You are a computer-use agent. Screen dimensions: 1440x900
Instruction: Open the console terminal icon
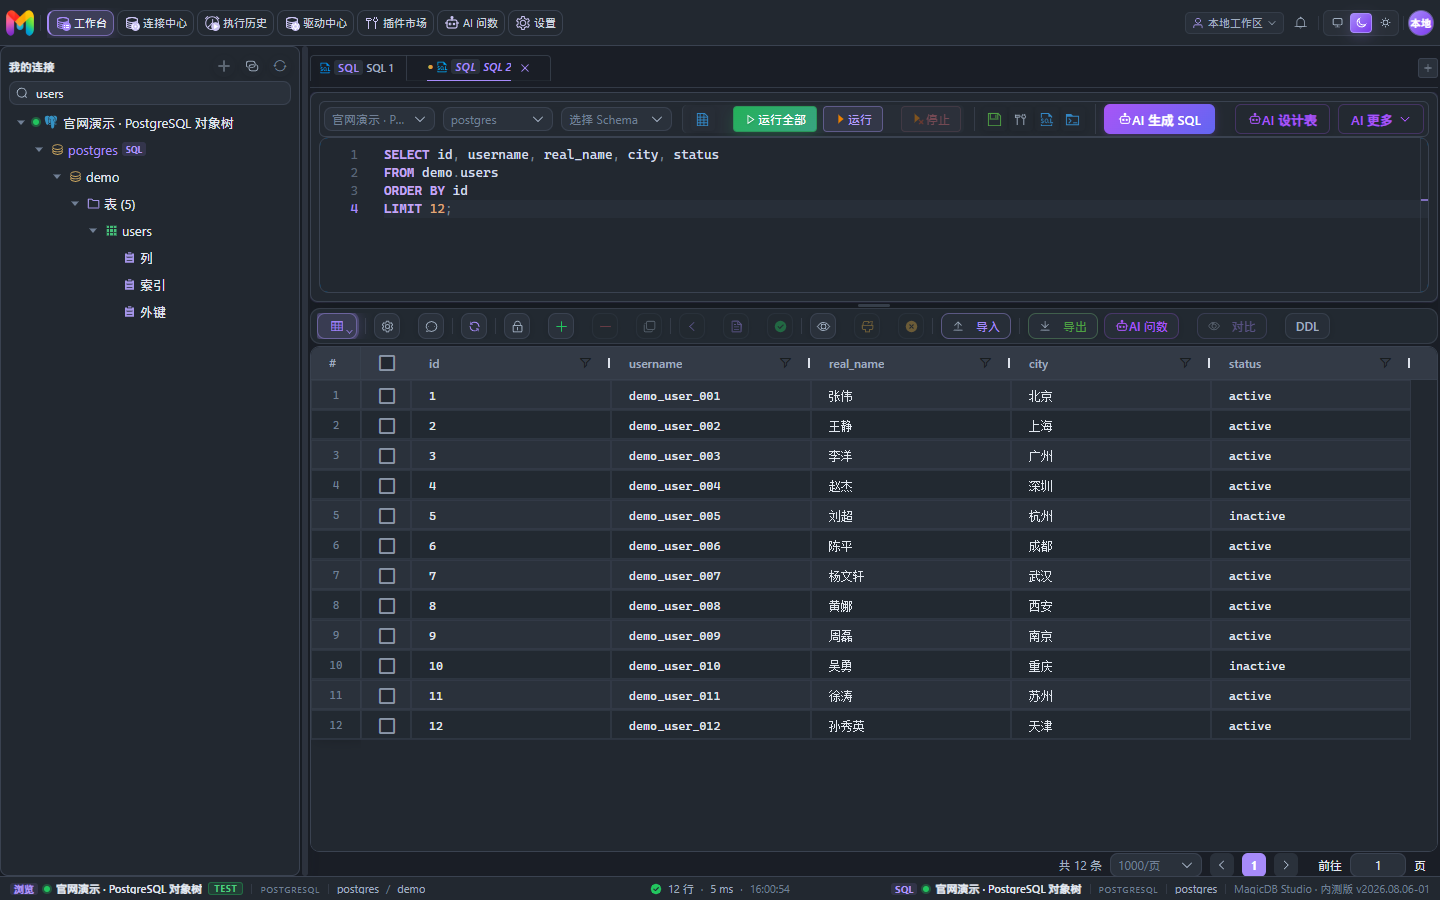coord(1072,120)
